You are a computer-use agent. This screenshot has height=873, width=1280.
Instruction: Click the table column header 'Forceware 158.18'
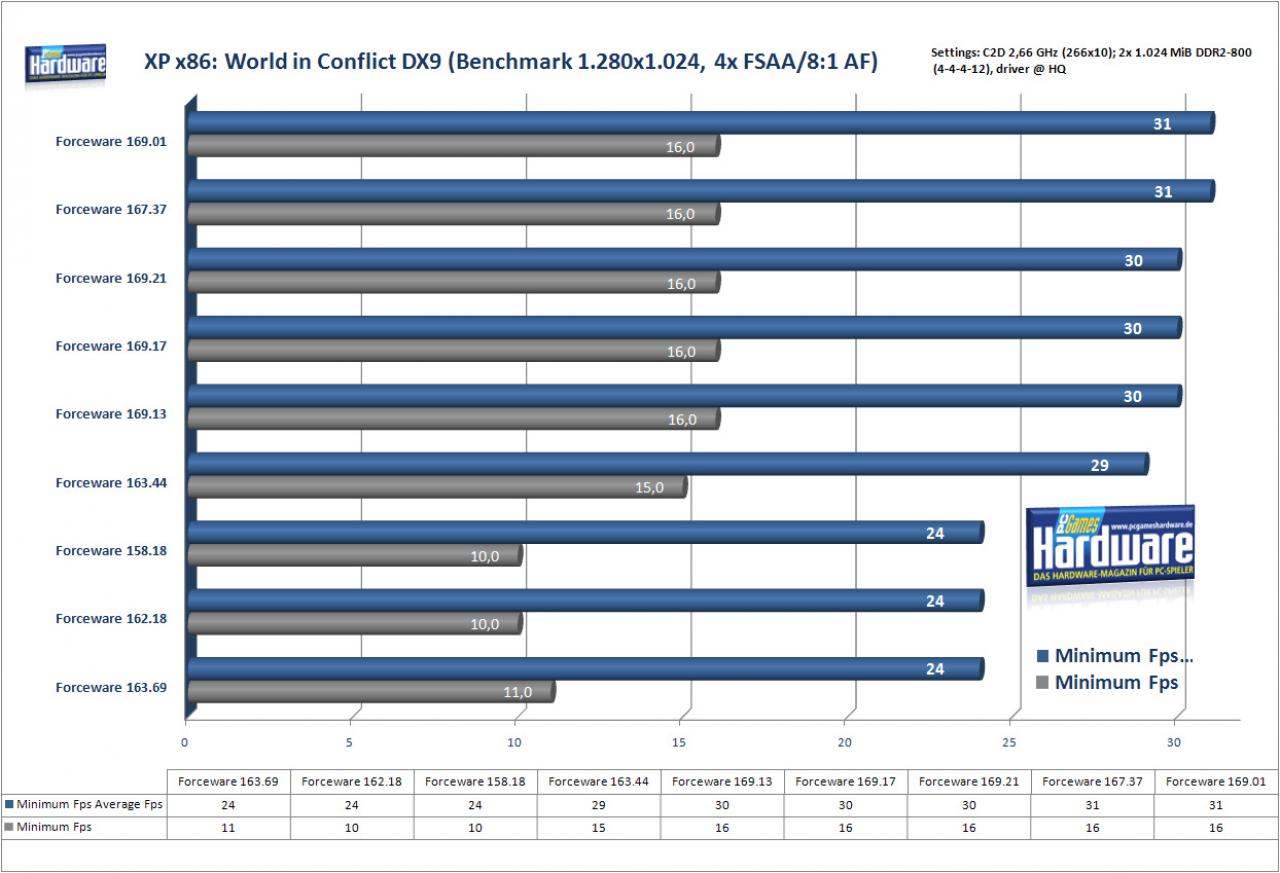coord(475,781)
